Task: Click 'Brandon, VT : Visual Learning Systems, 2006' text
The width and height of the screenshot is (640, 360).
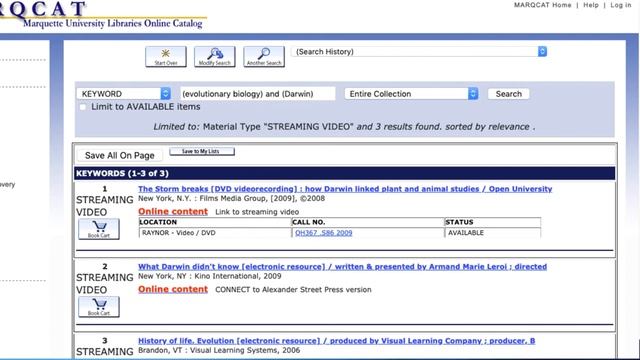Action: pos(219,350)
